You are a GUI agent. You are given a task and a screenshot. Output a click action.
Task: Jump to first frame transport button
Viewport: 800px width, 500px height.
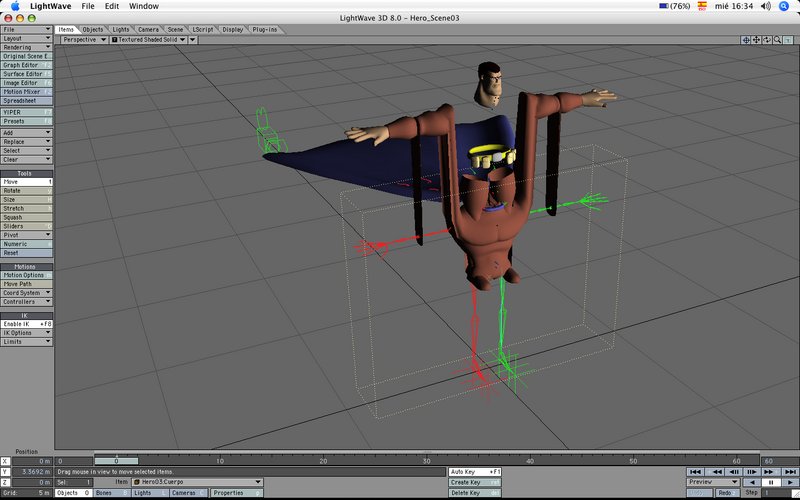(x=695, y=472)
